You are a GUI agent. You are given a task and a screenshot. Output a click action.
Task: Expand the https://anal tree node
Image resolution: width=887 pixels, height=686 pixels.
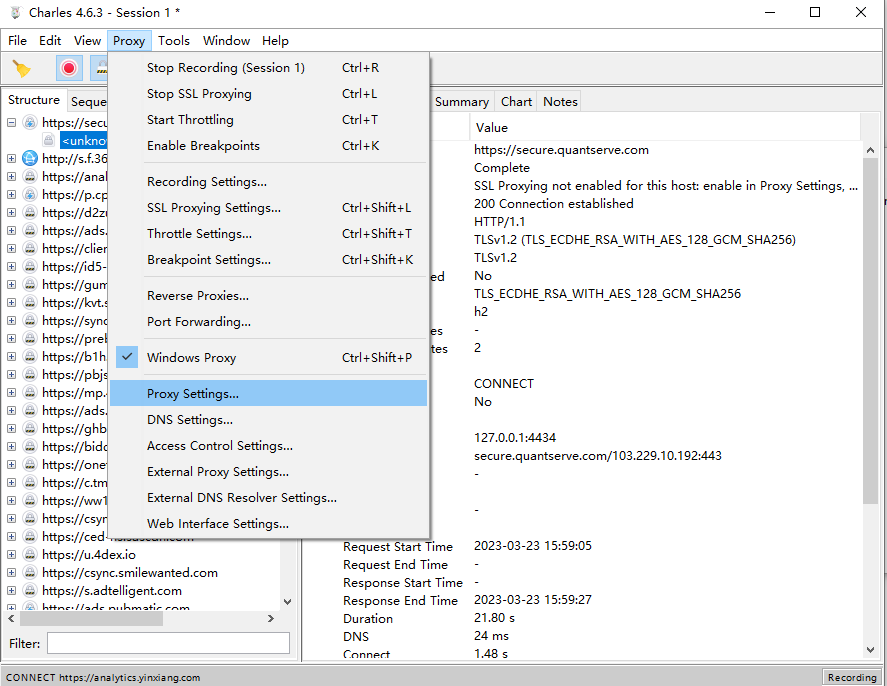click(11, 176)
